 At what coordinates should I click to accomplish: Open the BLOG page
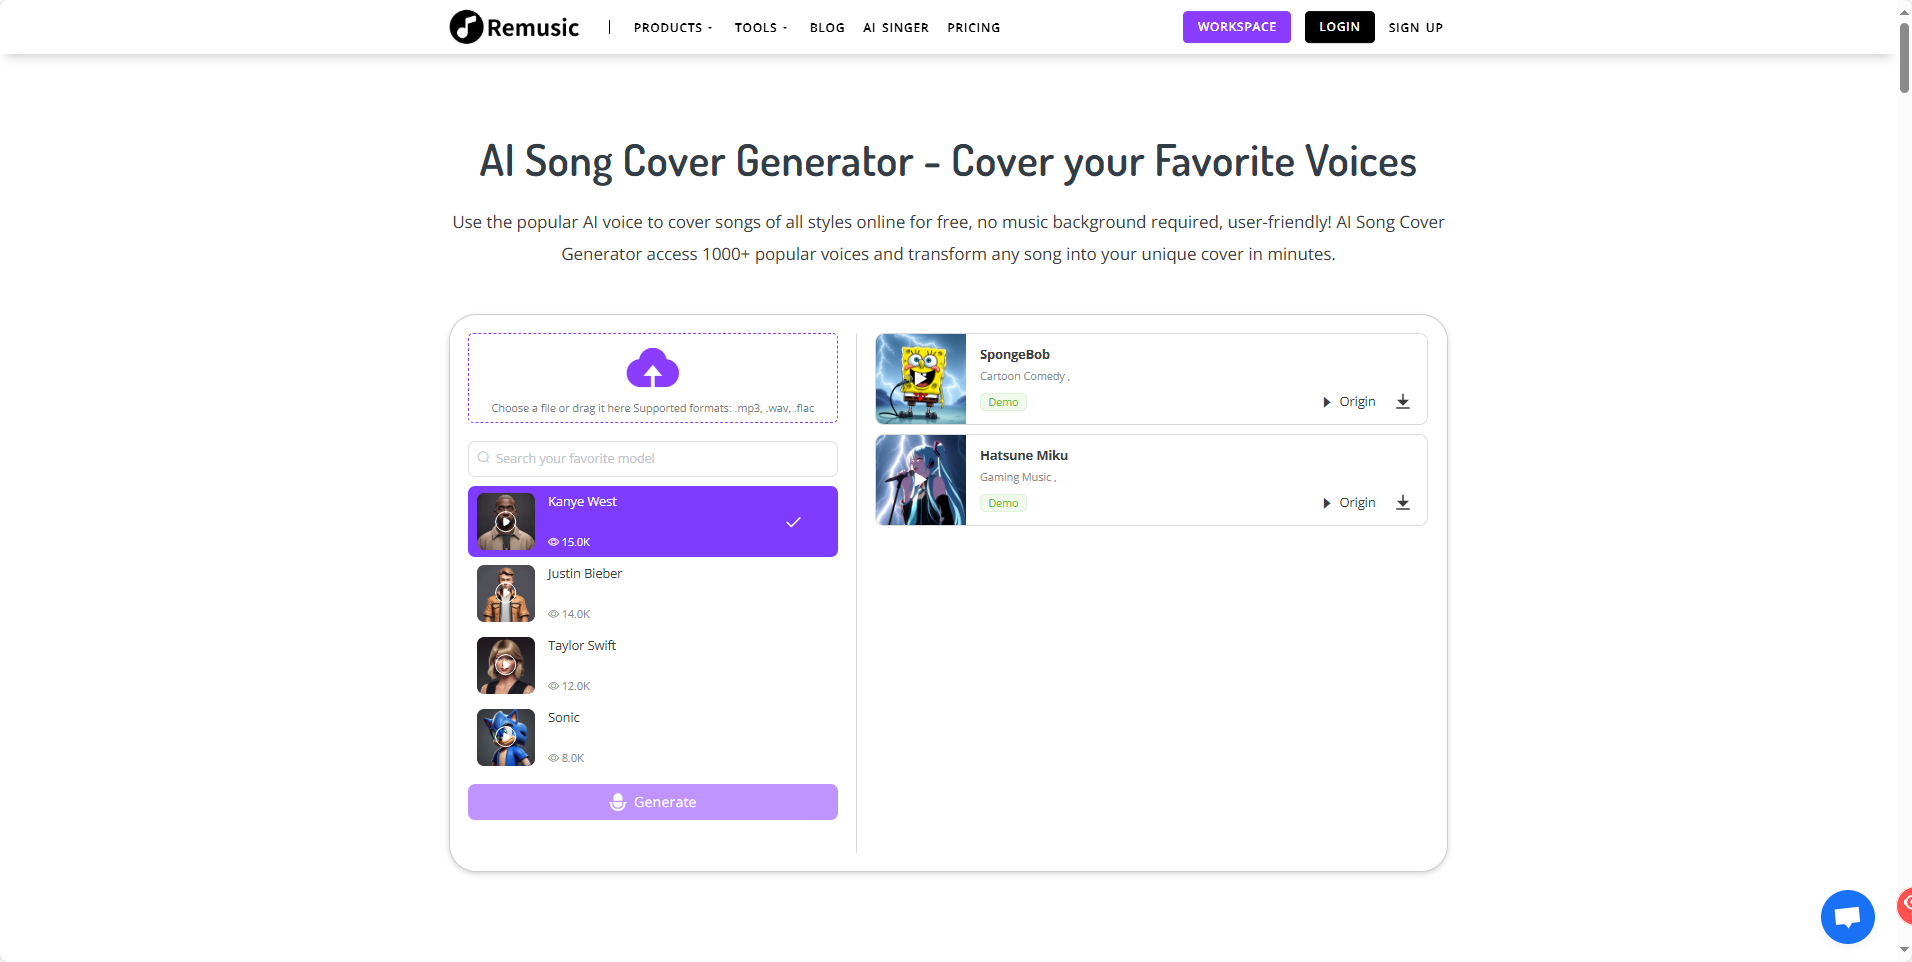826,27
